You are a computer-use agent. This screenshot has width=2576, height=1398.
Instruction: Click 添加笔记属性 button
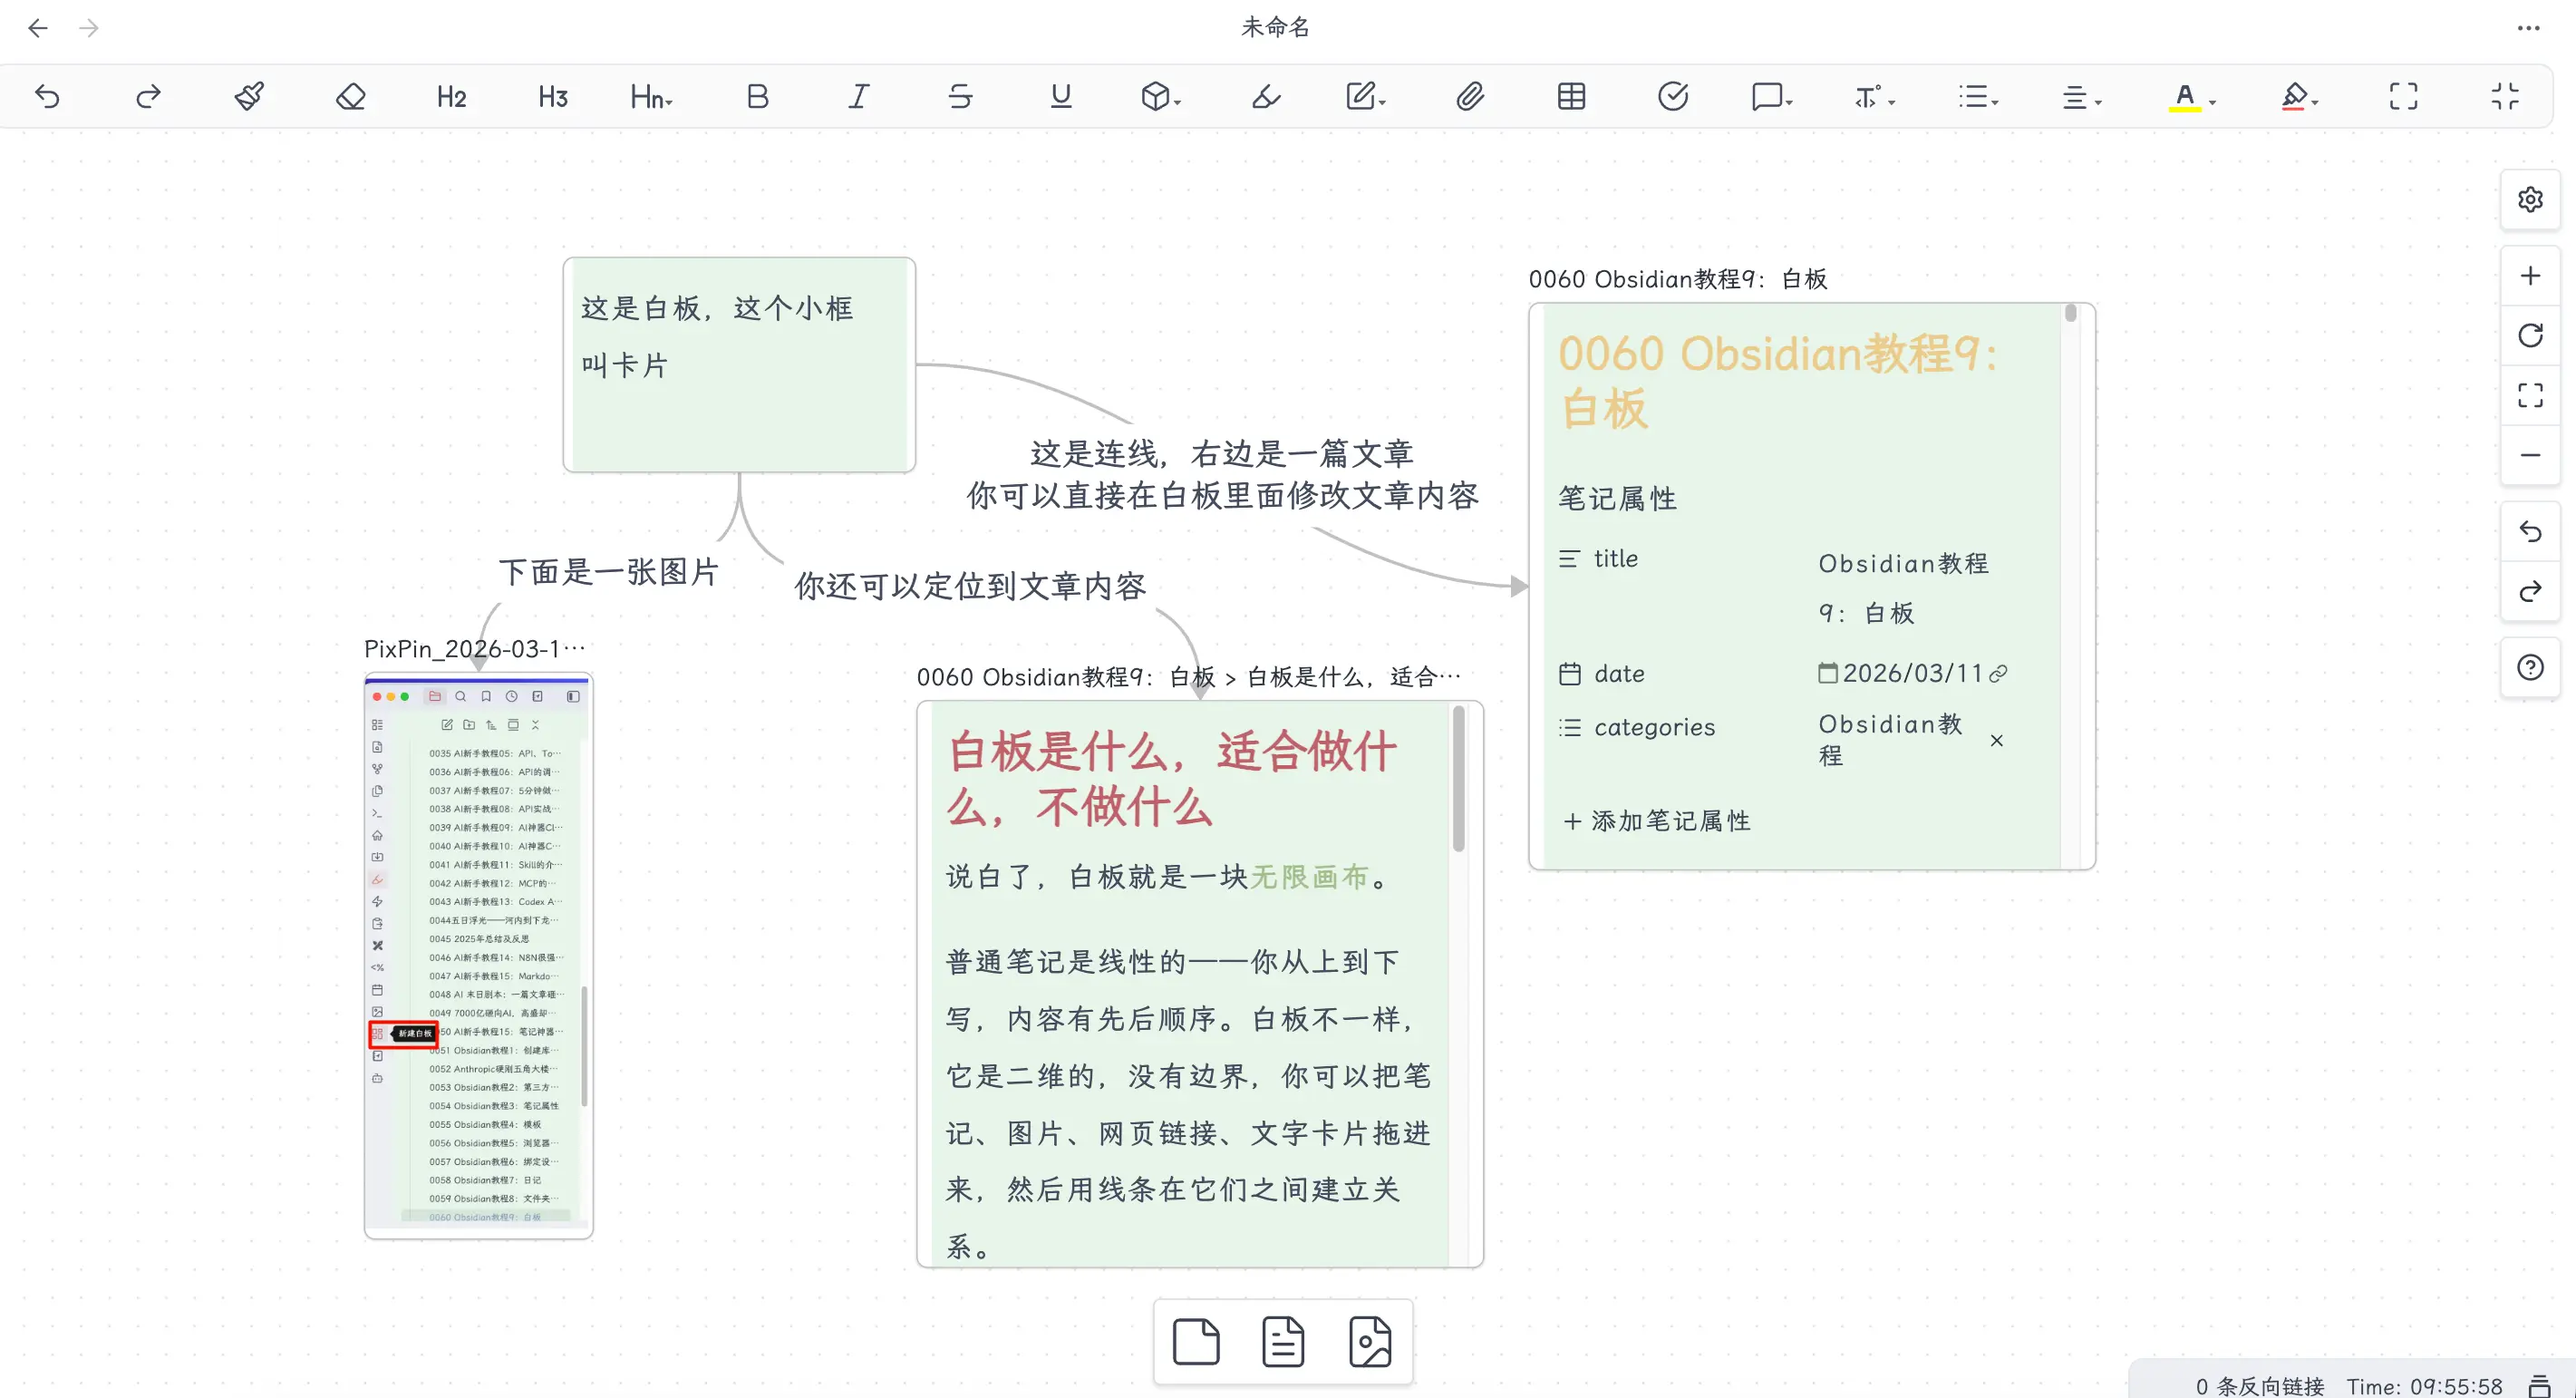(x=1656, y=821)
